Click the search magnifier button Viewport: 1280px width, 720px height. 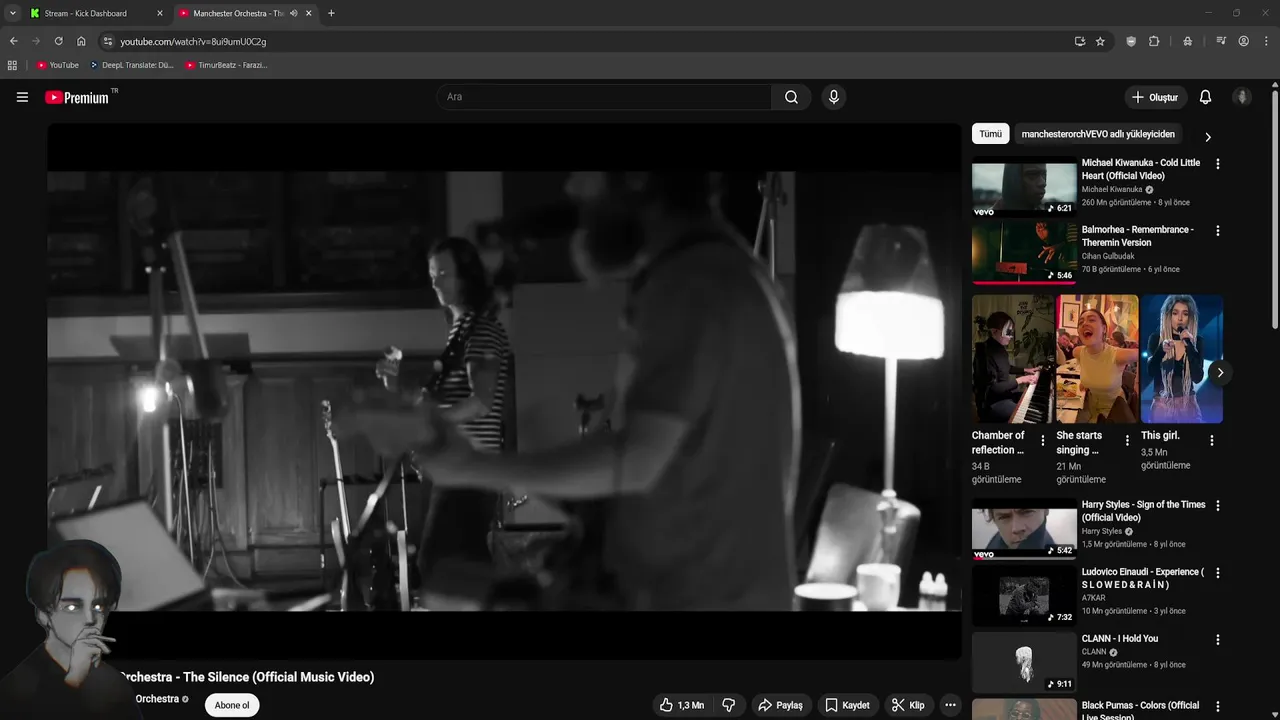click(791, 97)
